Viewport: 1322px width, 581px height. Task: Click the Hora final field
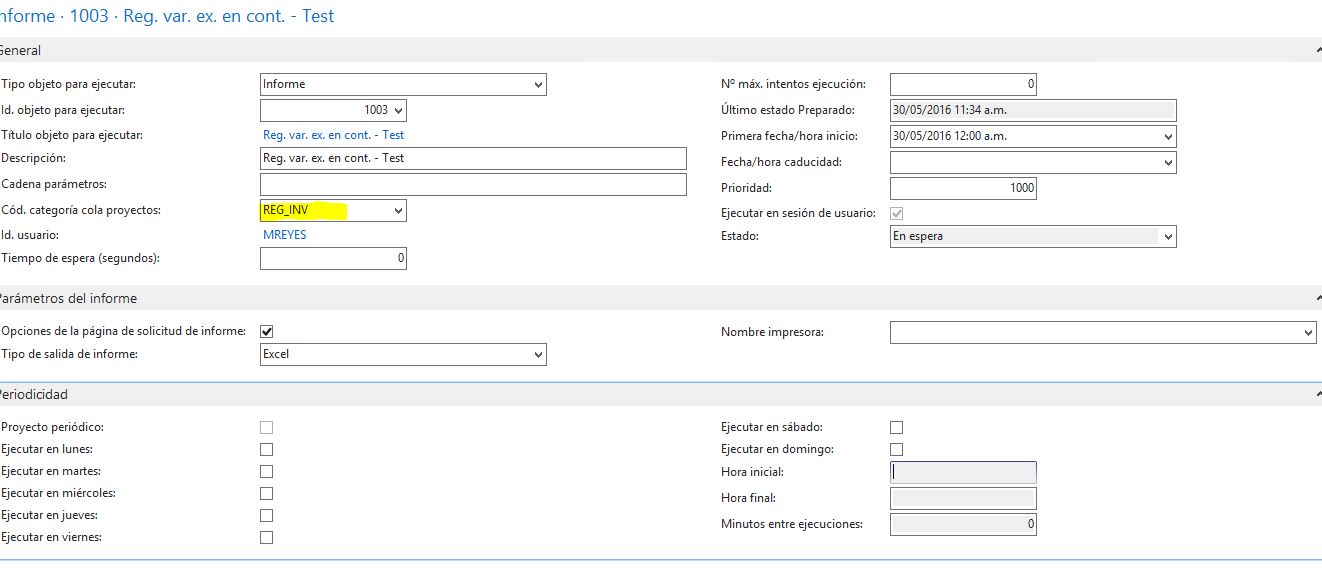tap(963, 498)
